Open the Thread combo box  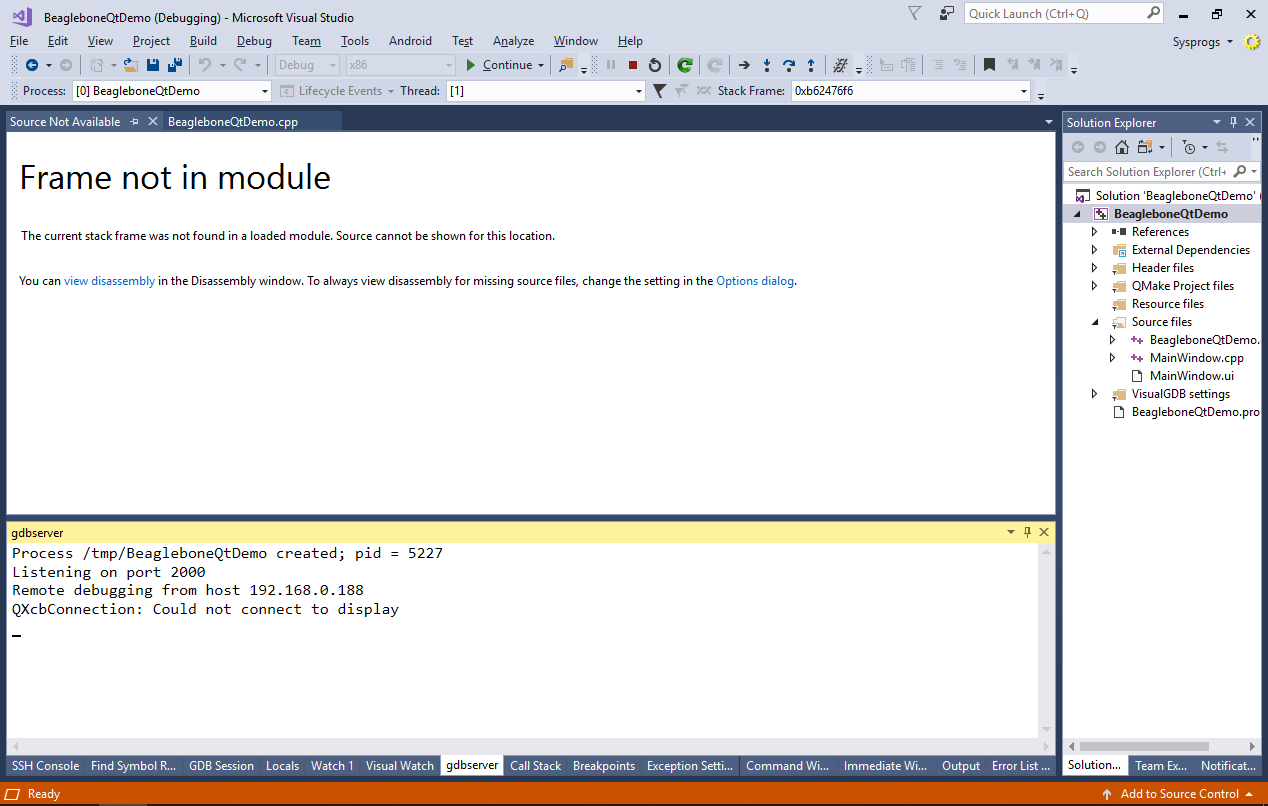click(546, 91)
